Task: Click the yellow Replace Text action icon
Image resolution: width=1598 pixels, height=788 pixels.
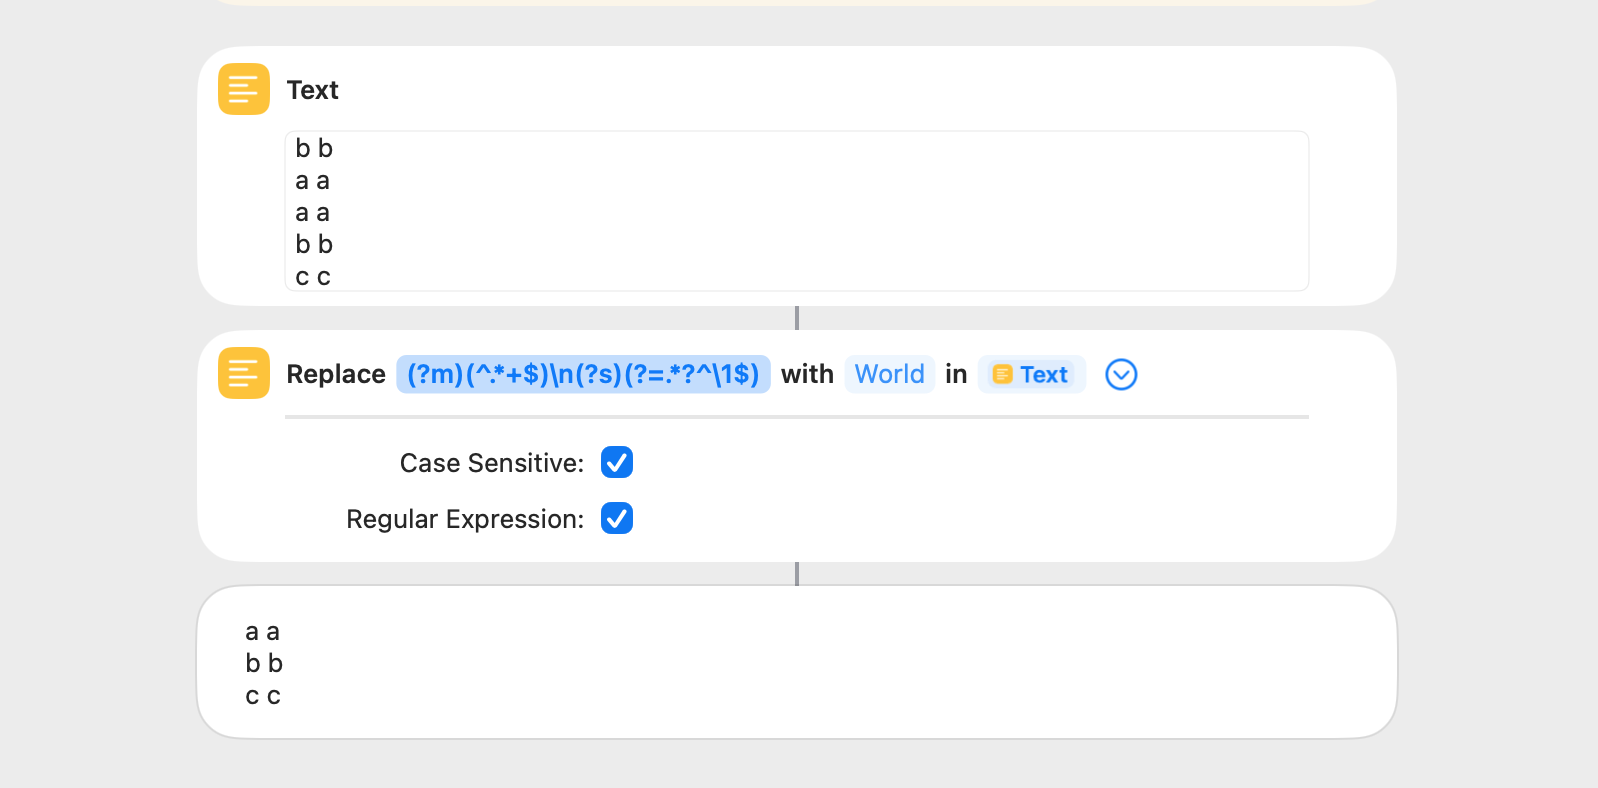Action: click(x=243, y=373)
